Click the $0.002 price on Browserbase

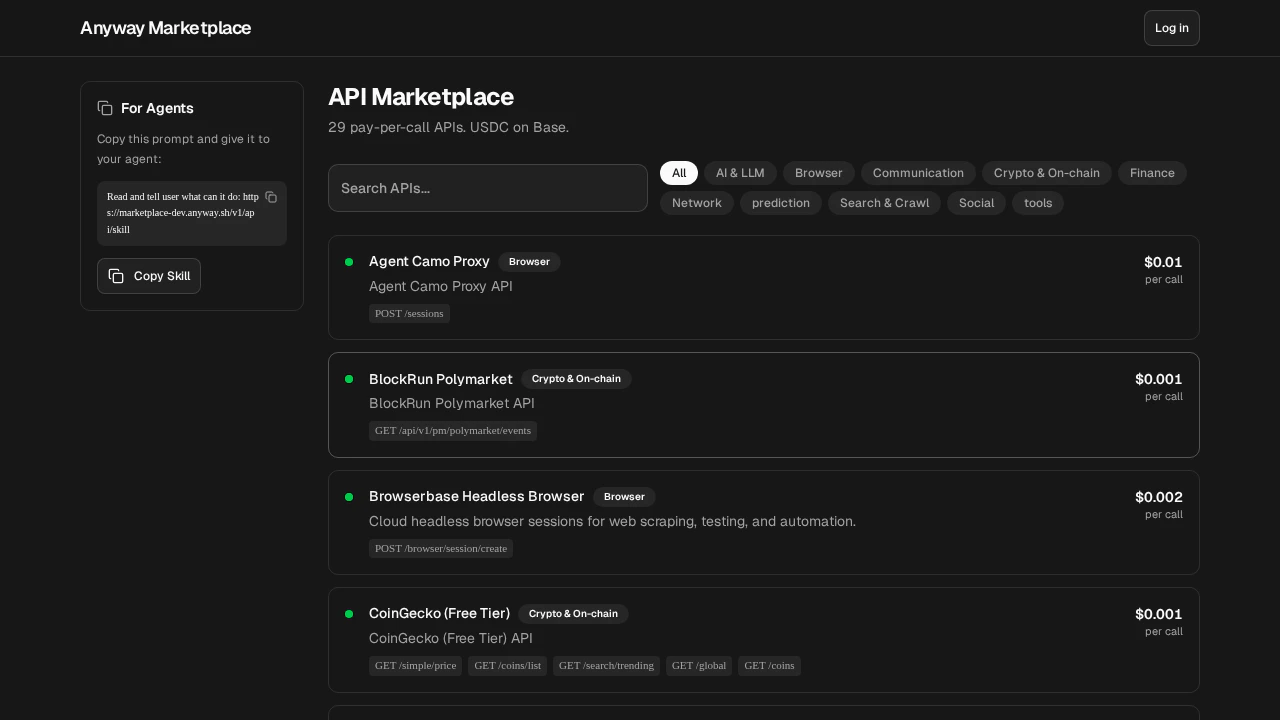point(1158,497)
